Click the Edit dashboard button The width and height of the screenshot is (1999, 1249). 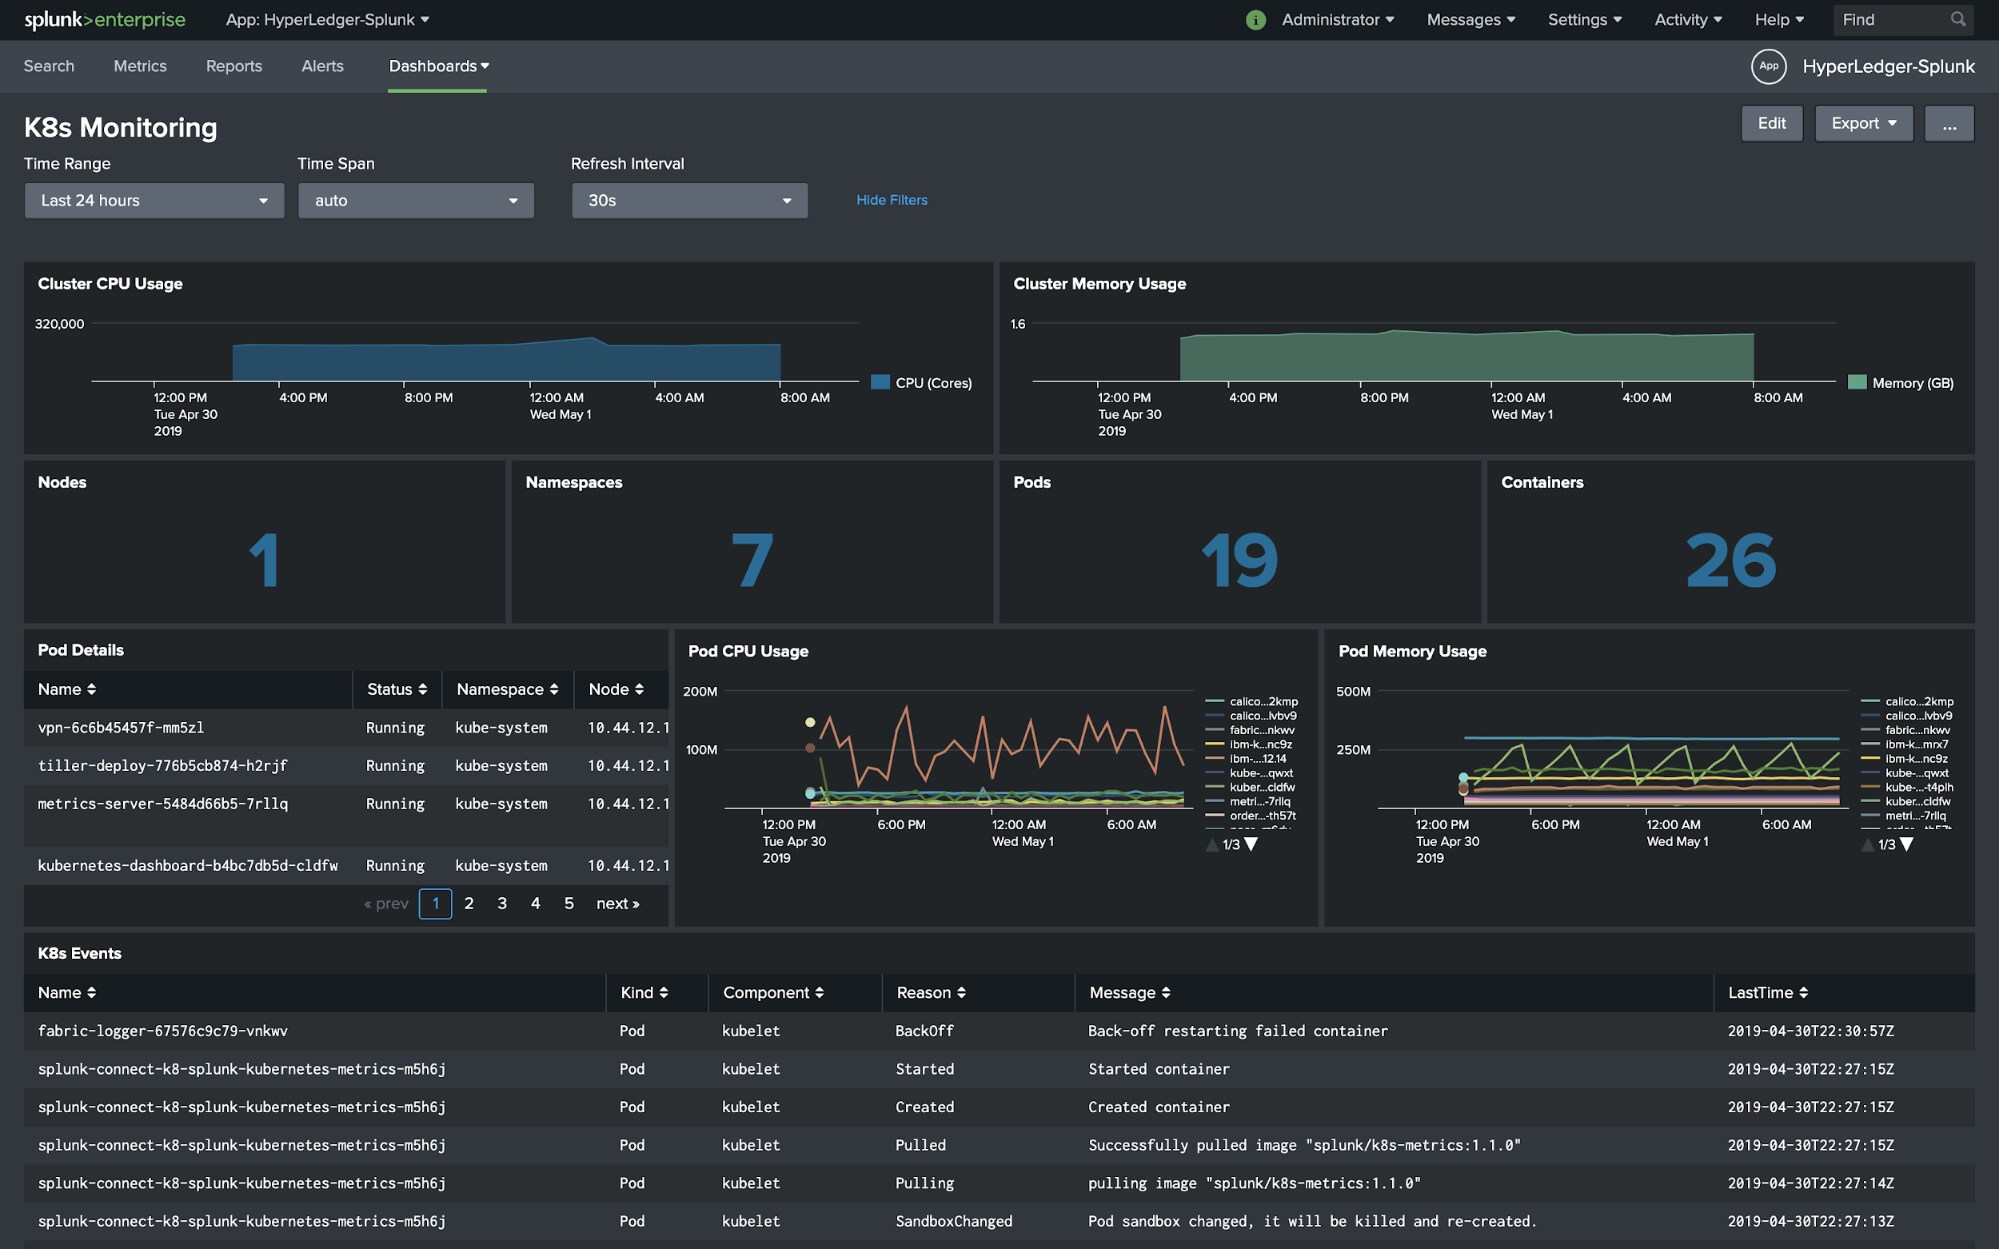coord(1771,124)
